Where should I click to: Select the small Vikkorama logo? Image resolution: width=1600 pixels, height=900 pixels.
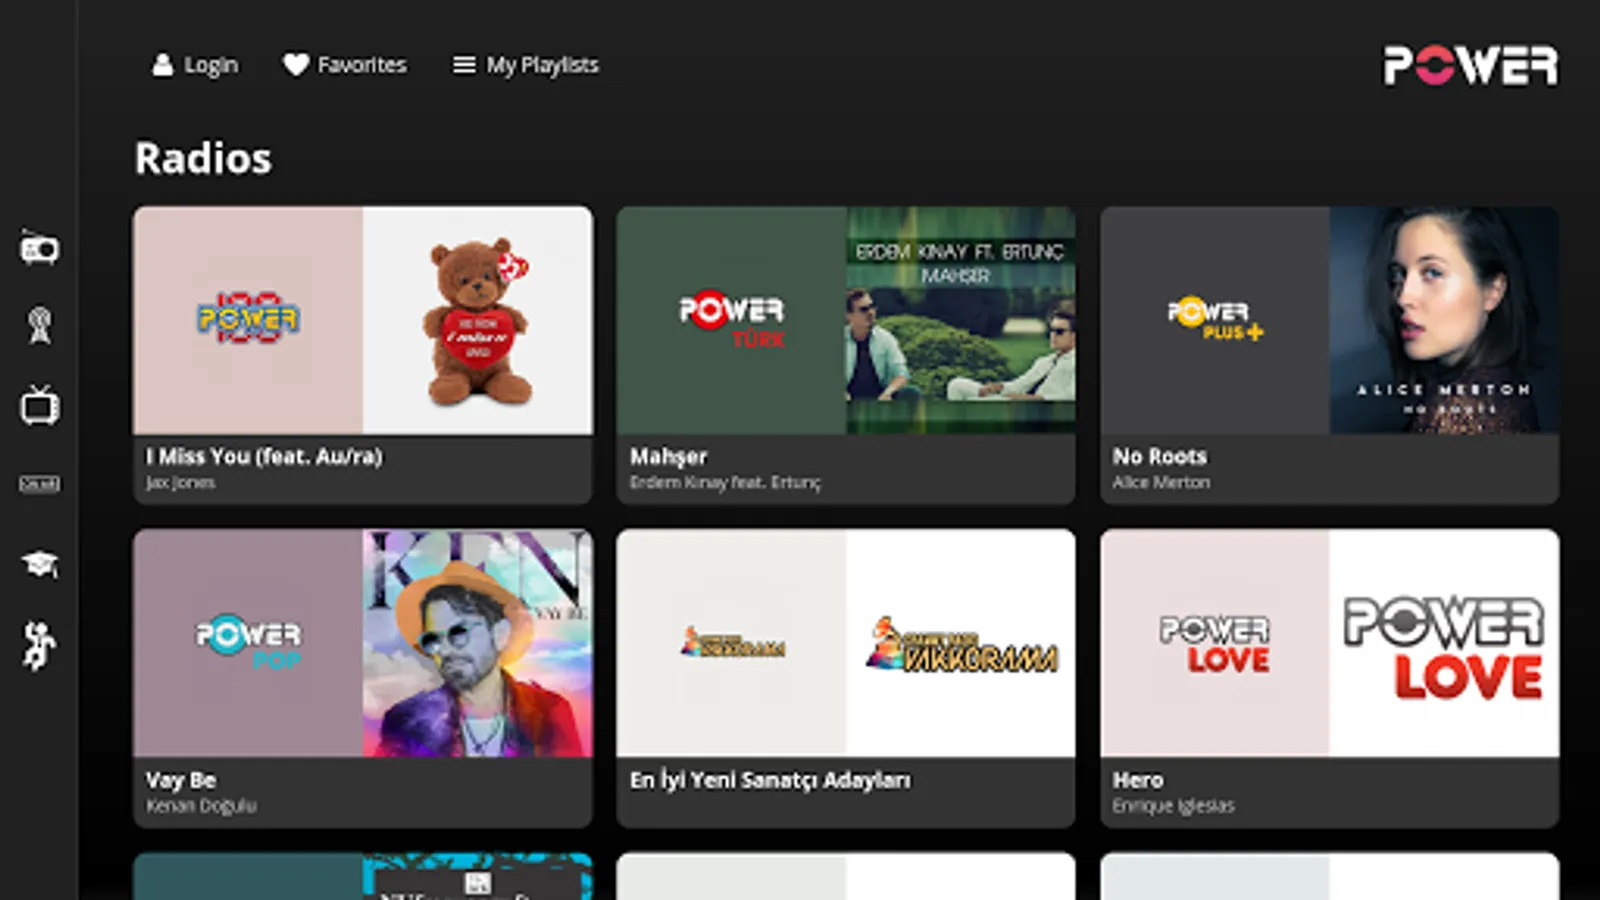point(732,643)
